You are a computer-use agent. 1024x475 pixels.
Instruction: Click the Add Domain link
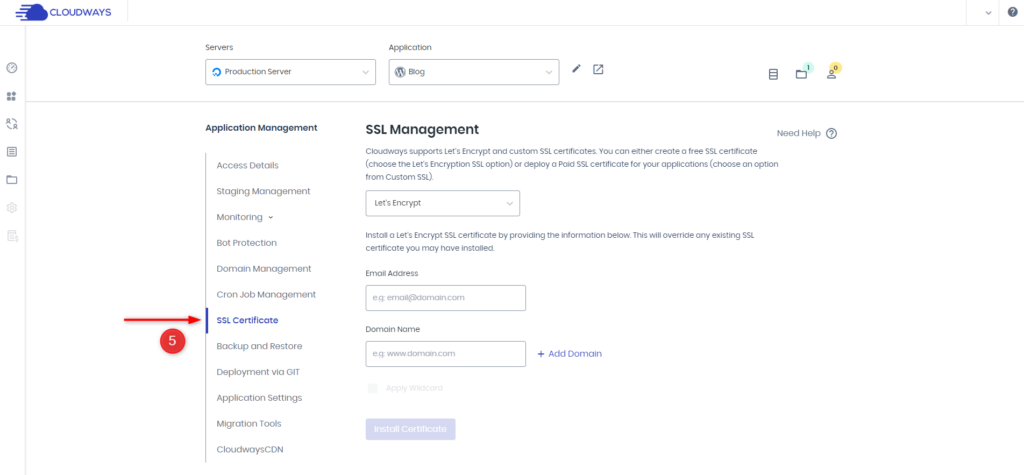570,354
